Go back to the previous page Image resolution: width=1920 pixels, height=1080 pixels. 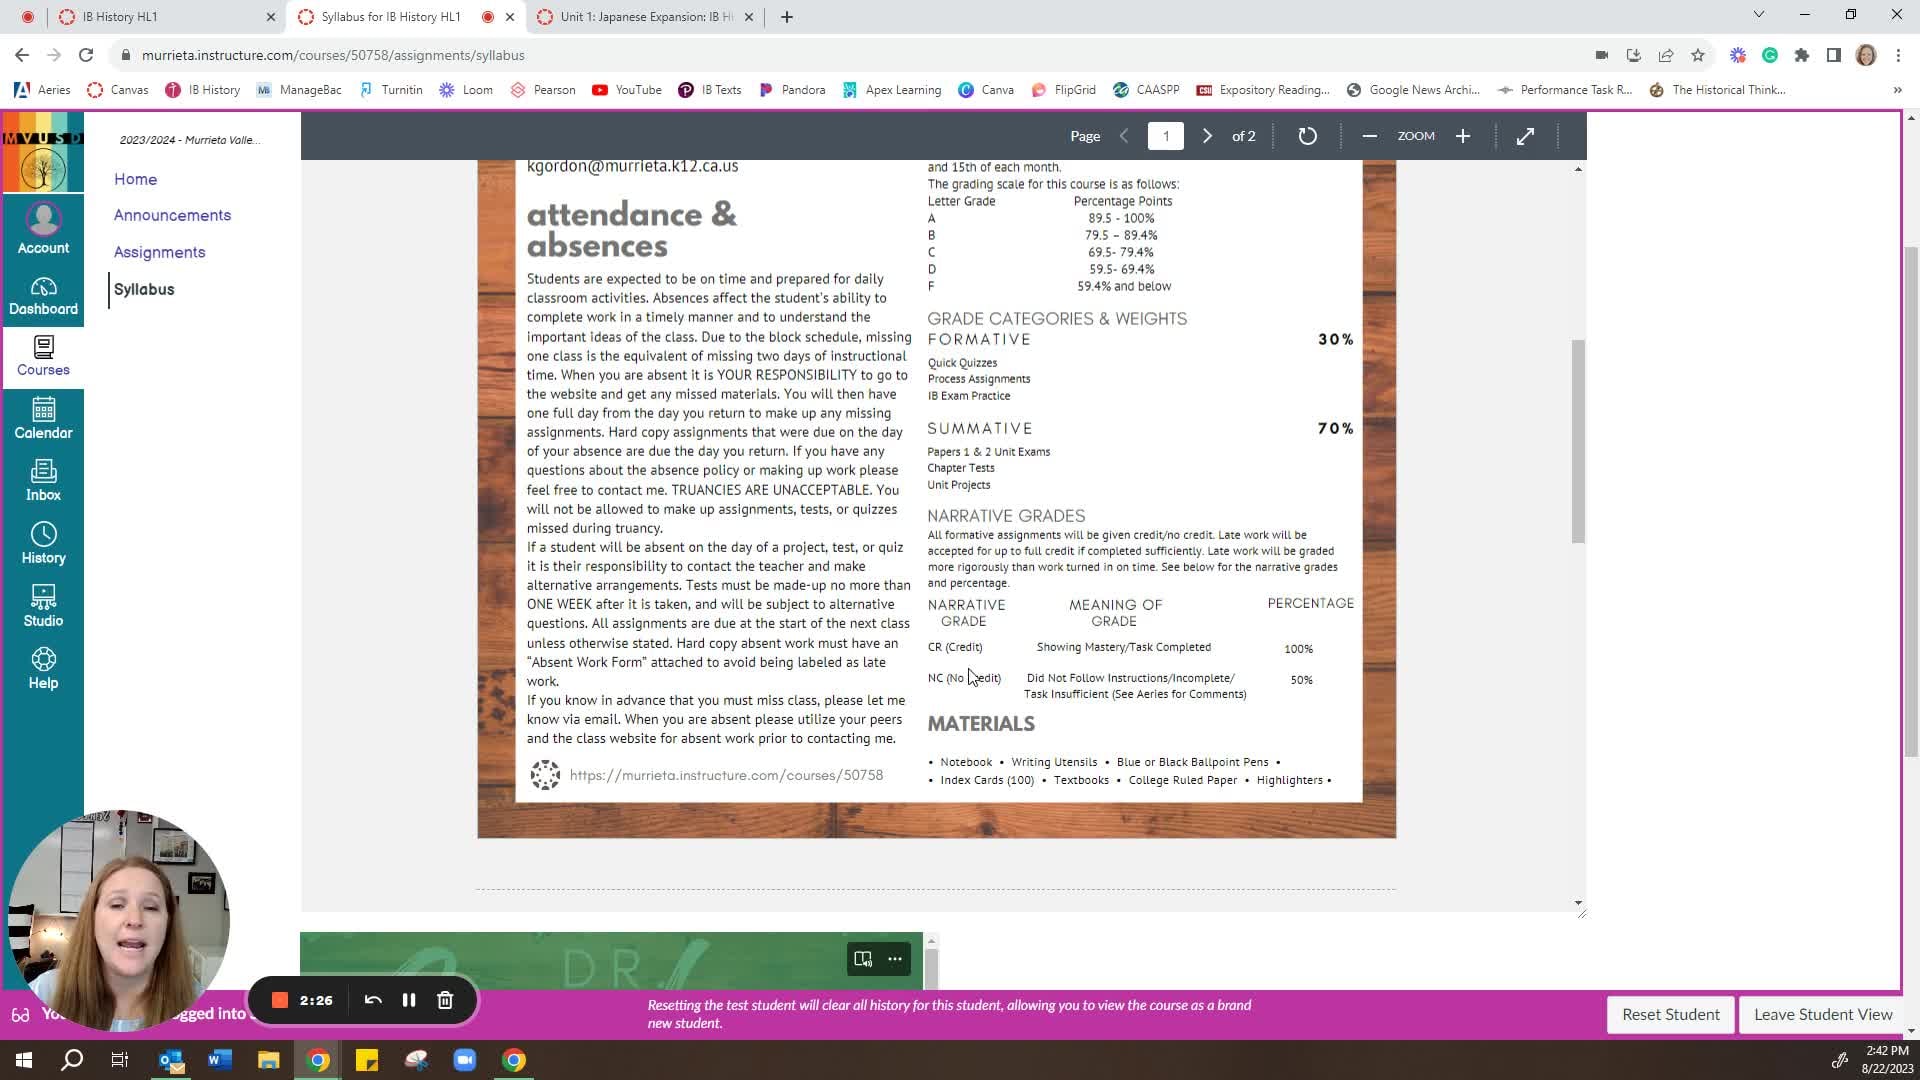(x=22, y=55)
